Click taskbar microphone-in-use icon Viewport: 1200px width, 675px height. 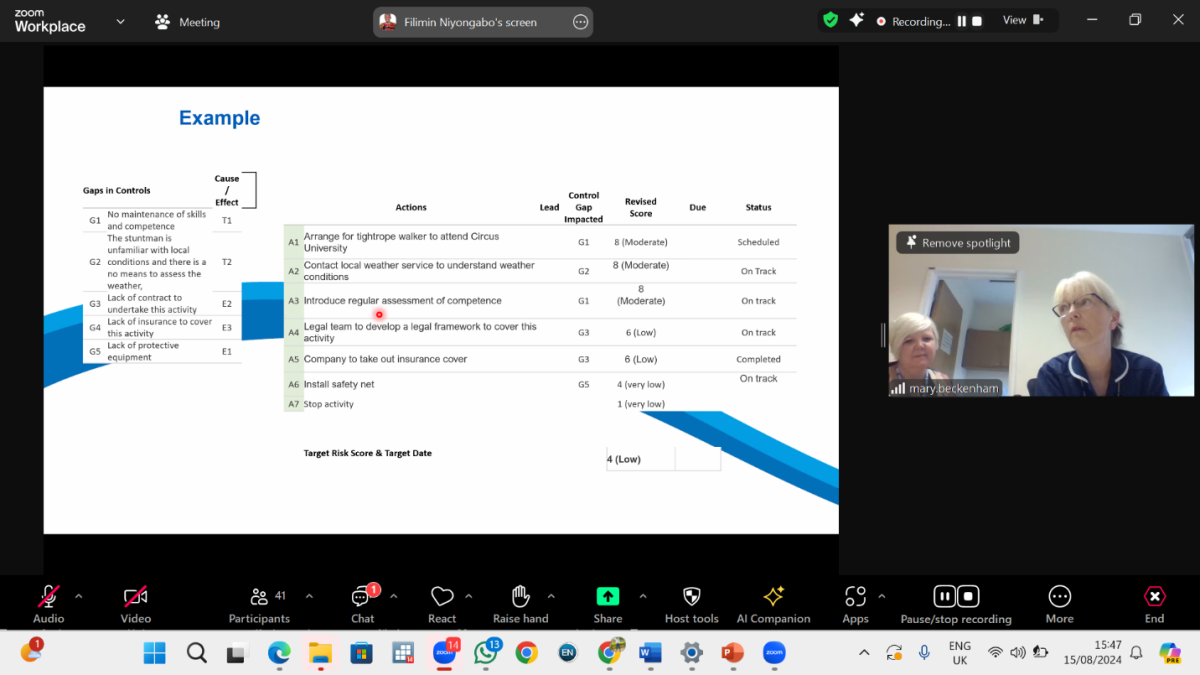point(924,653)
